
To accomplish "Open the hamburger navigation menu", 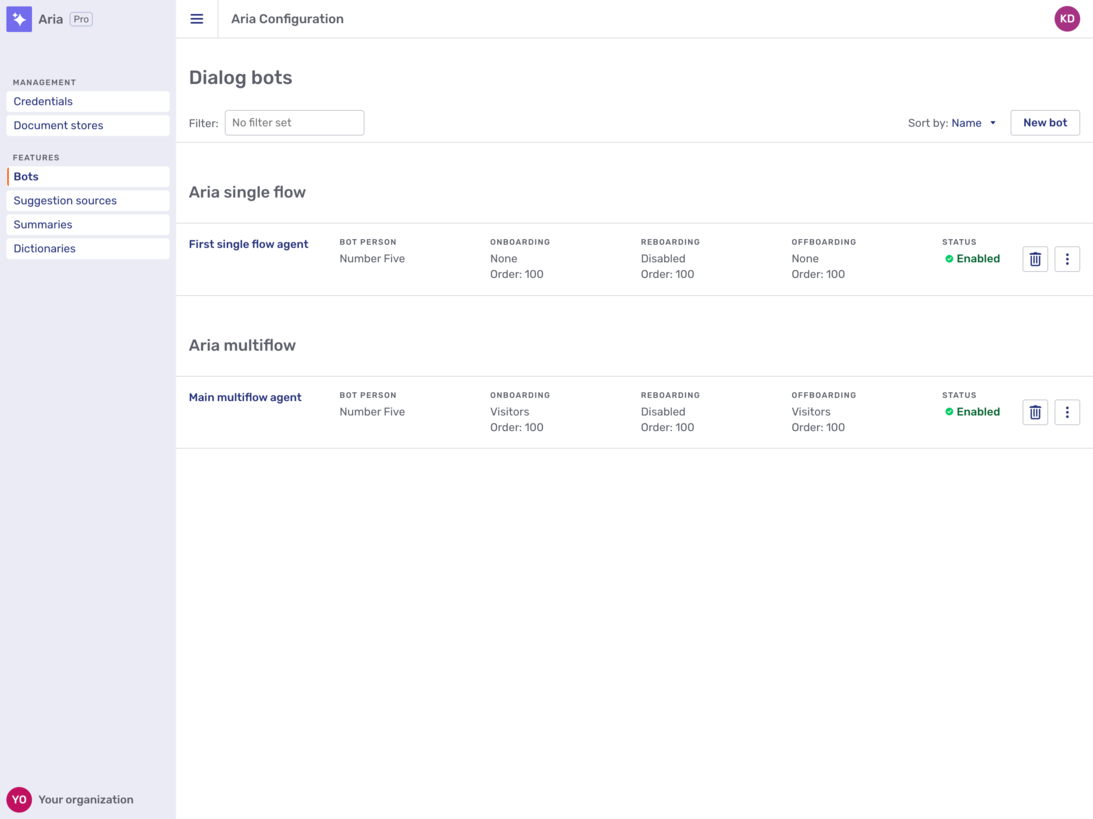I will [x=196, y=18].
